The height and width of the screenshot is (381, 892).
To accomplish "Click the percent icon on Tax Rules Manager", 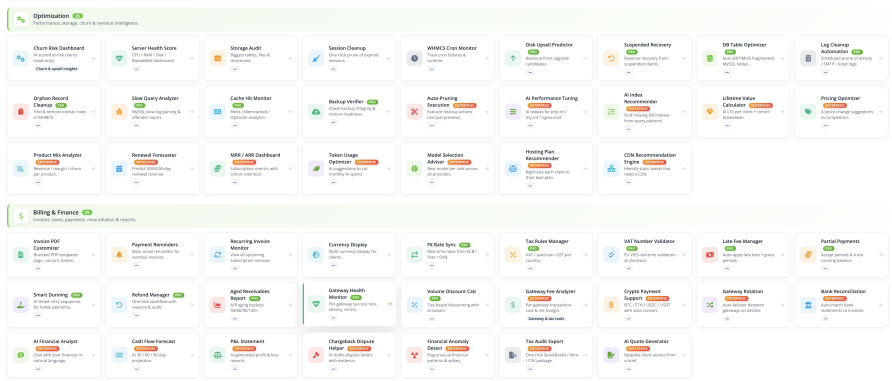I will click(513, 255).
